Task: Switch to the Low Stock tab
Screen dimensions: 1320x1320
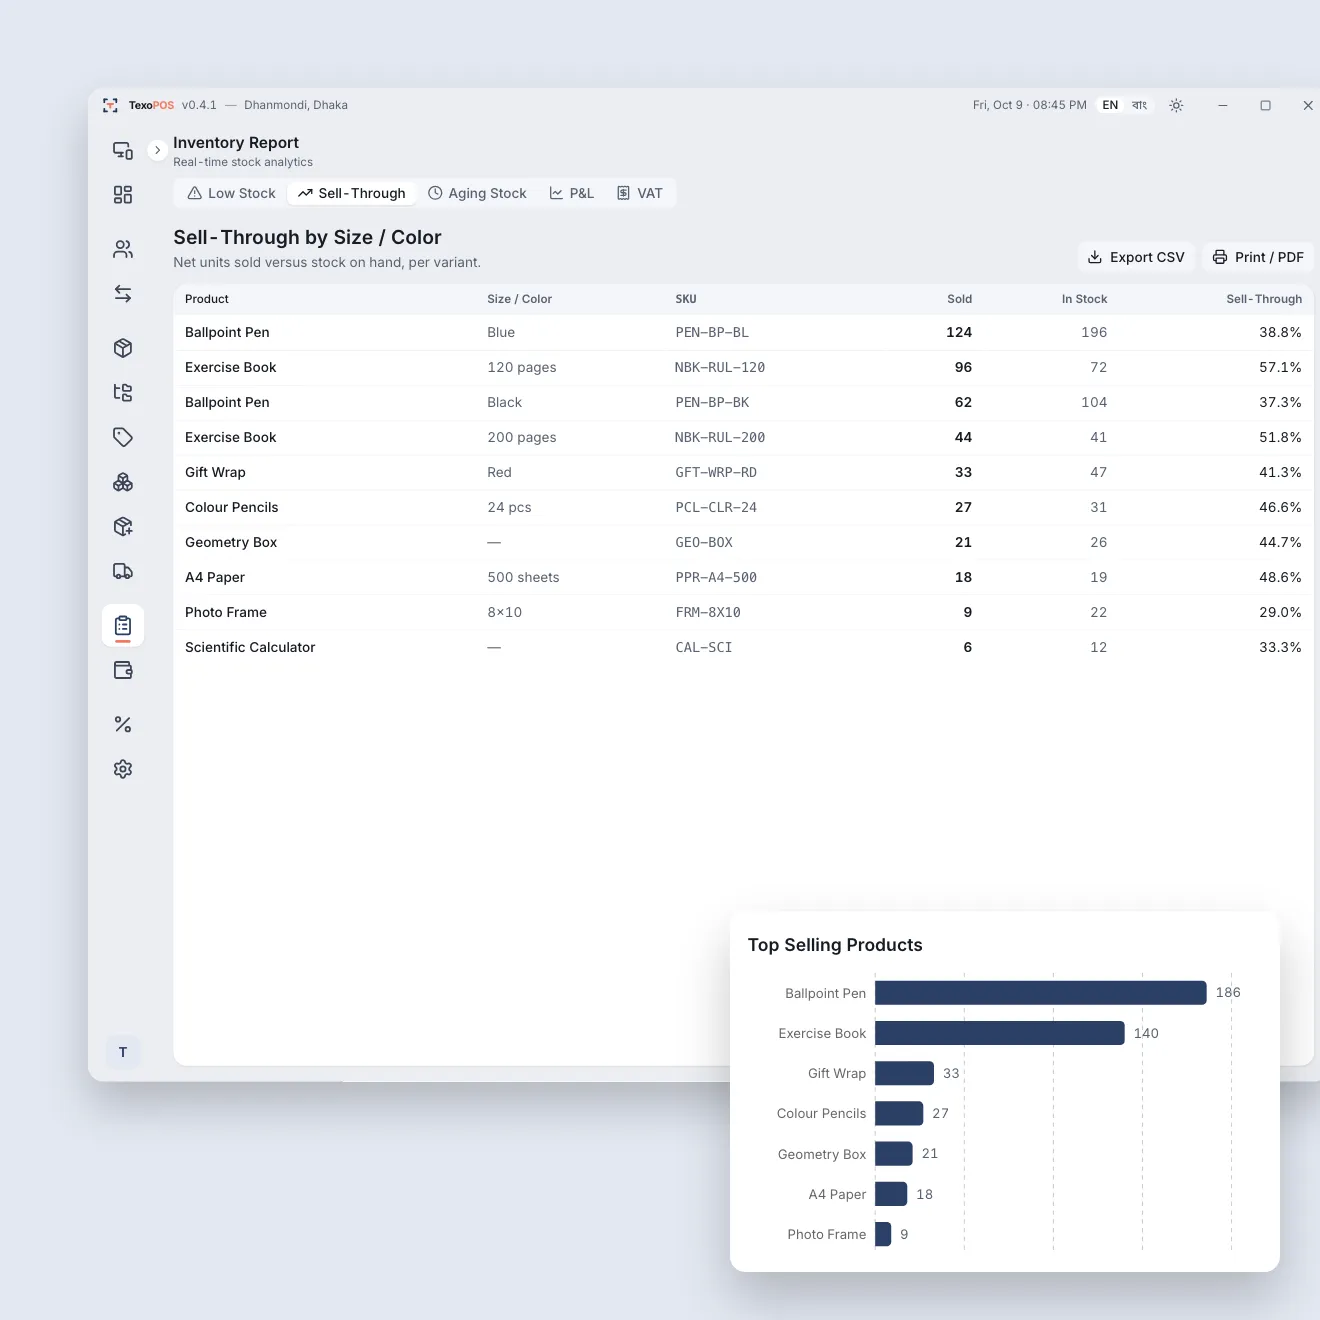Action: pos(232,193)
